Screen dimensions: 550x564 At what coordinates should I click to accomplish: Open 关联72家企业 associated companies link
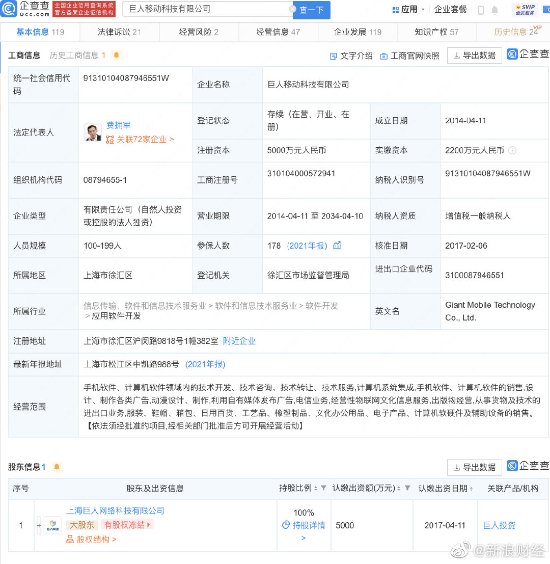[x=140, y=139]
